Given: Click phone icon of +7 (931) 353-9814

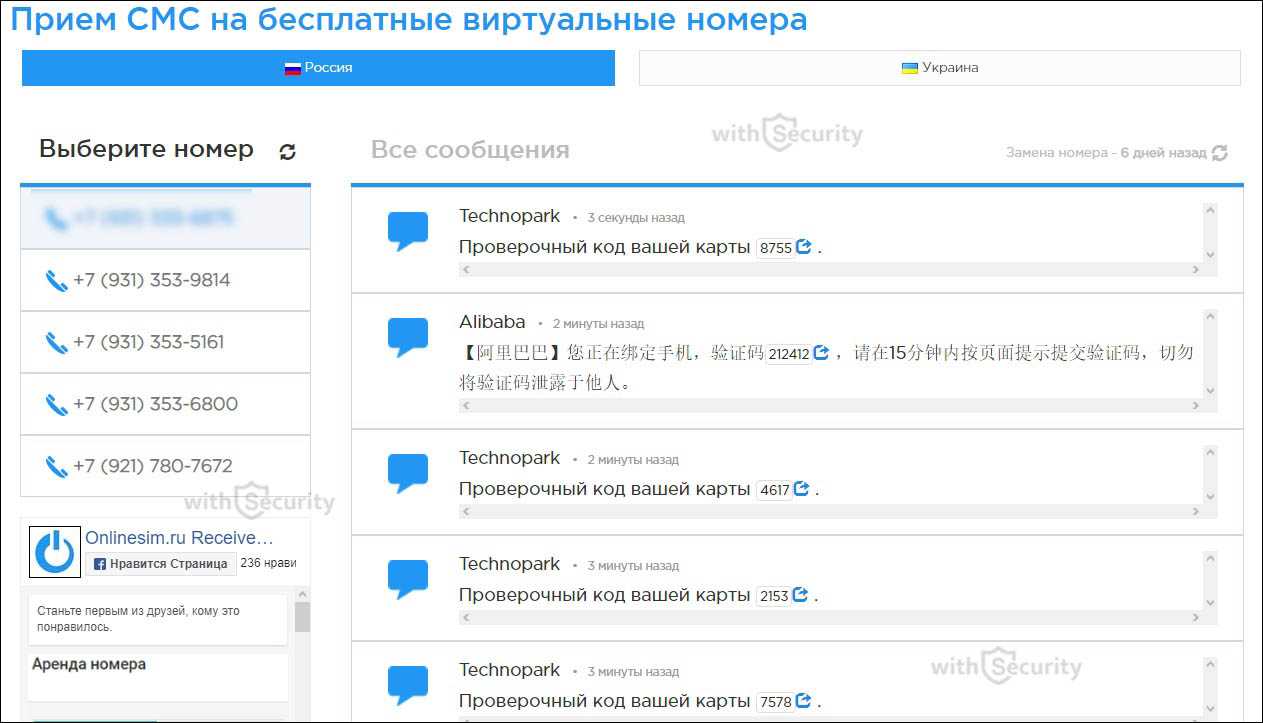Looking at the screenshot, I should click(x=56, y=281).
